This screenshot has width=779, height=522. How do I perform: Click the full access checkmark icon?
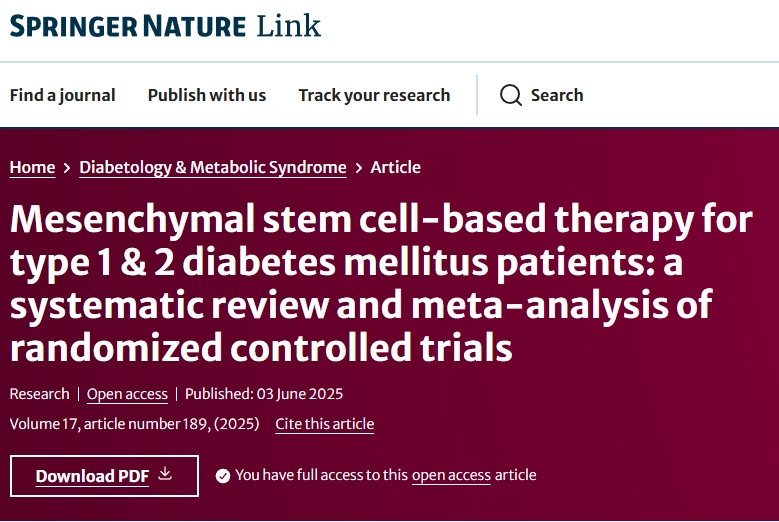(222, 476)
